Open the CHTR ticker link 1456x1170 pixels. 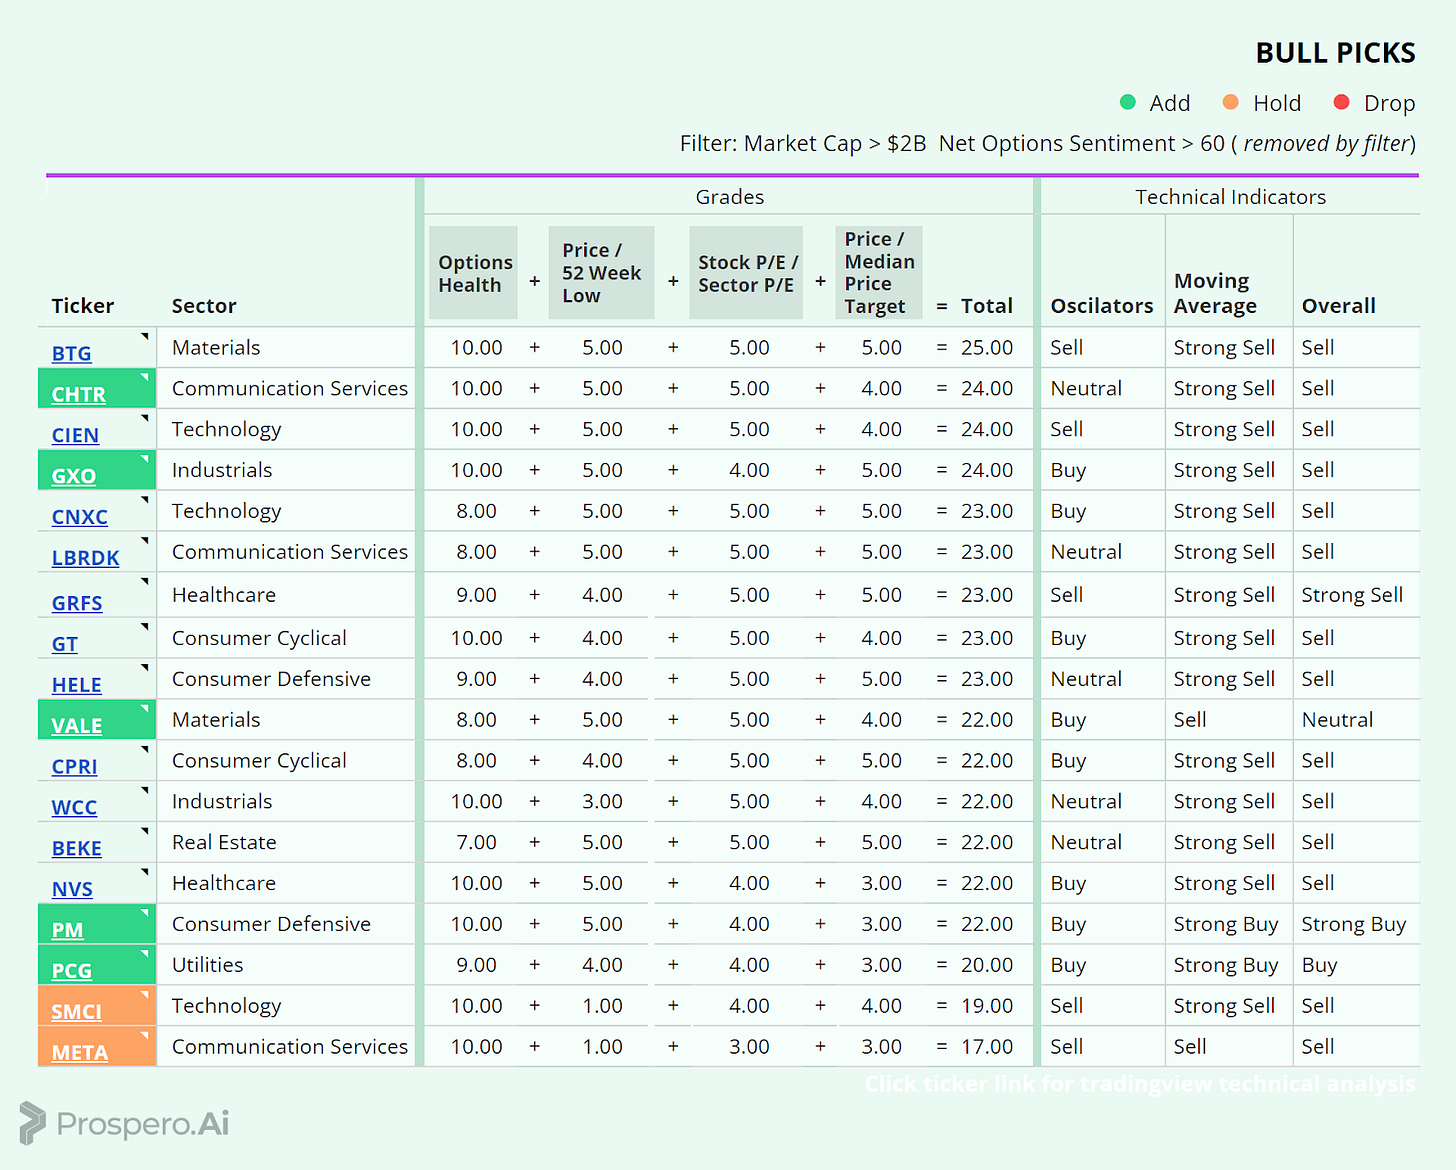click(78, 394)
